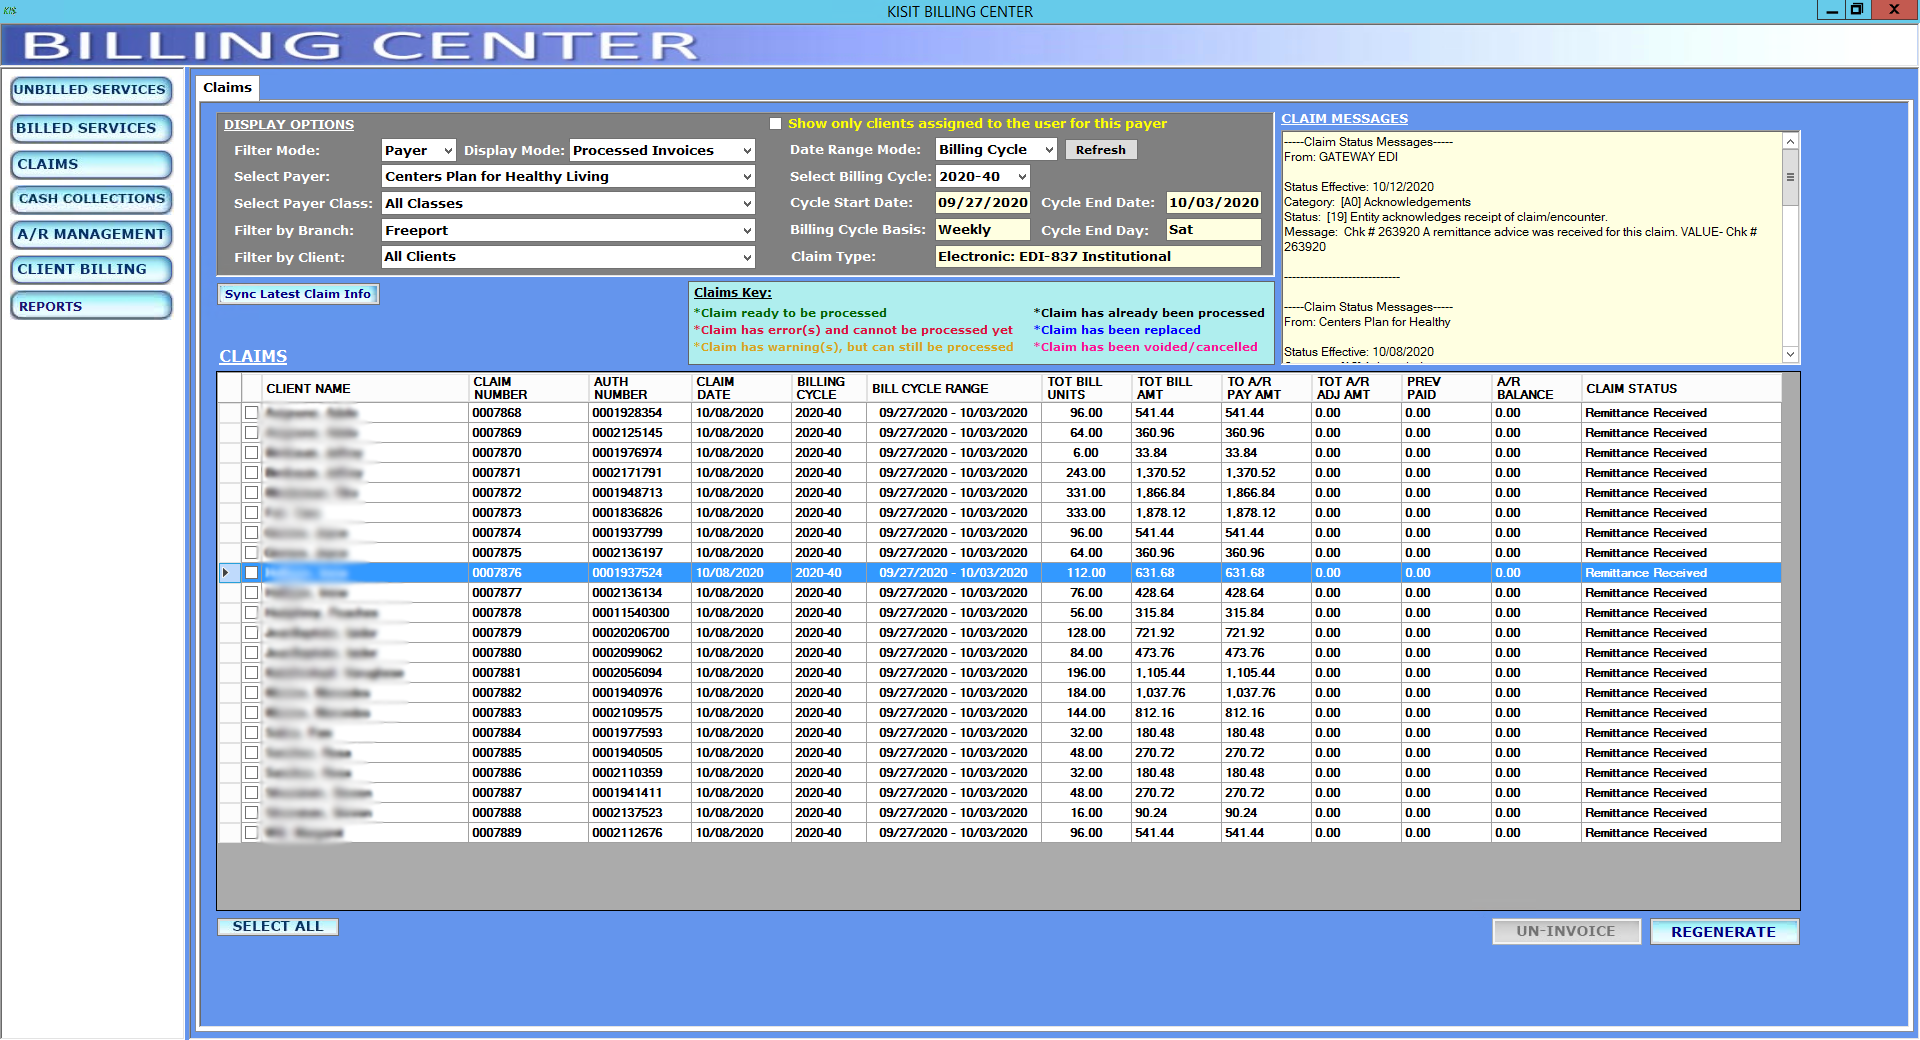This screenshot has width=1920, height=1040.
Task: Open Select Payer dropdown
Action: [x=568, y=176]
